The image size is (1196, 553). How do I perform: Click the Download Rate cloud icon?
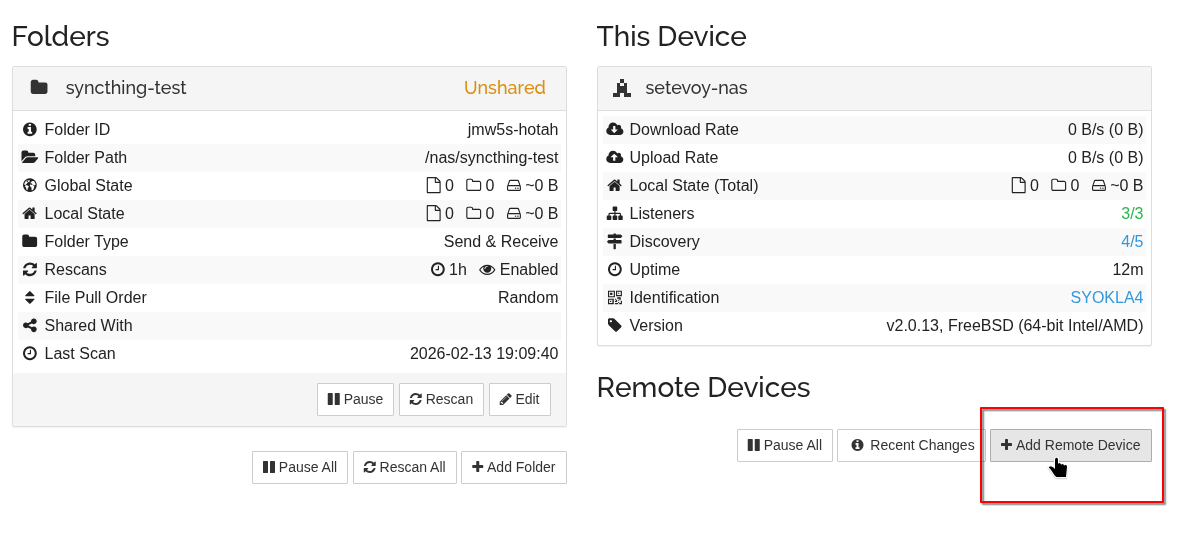(615, 129)
